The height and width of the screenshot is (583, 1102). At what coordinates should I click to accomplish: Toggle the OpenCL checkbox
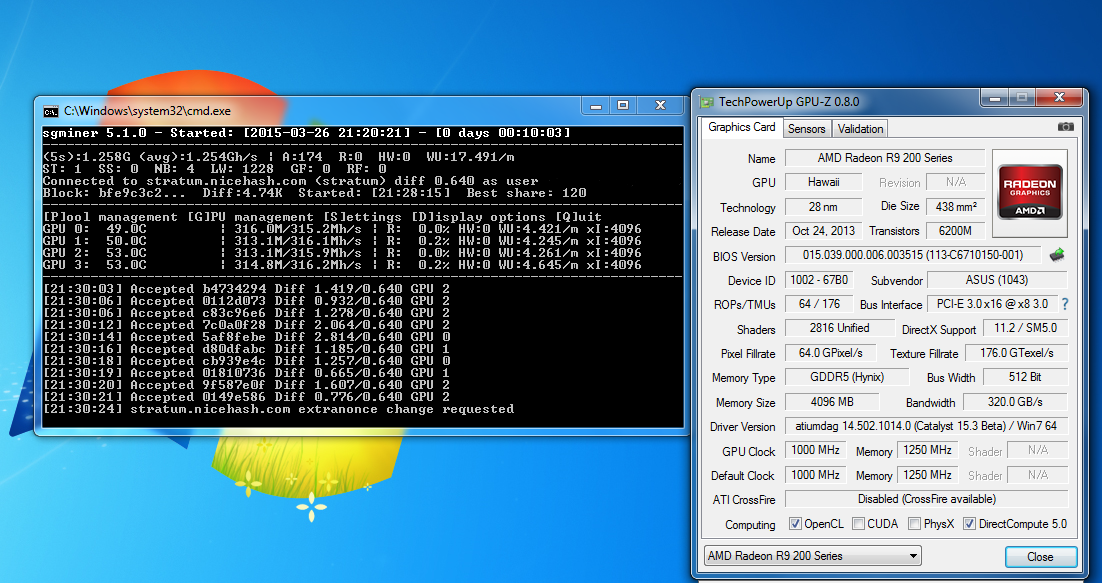coord(795,523)
